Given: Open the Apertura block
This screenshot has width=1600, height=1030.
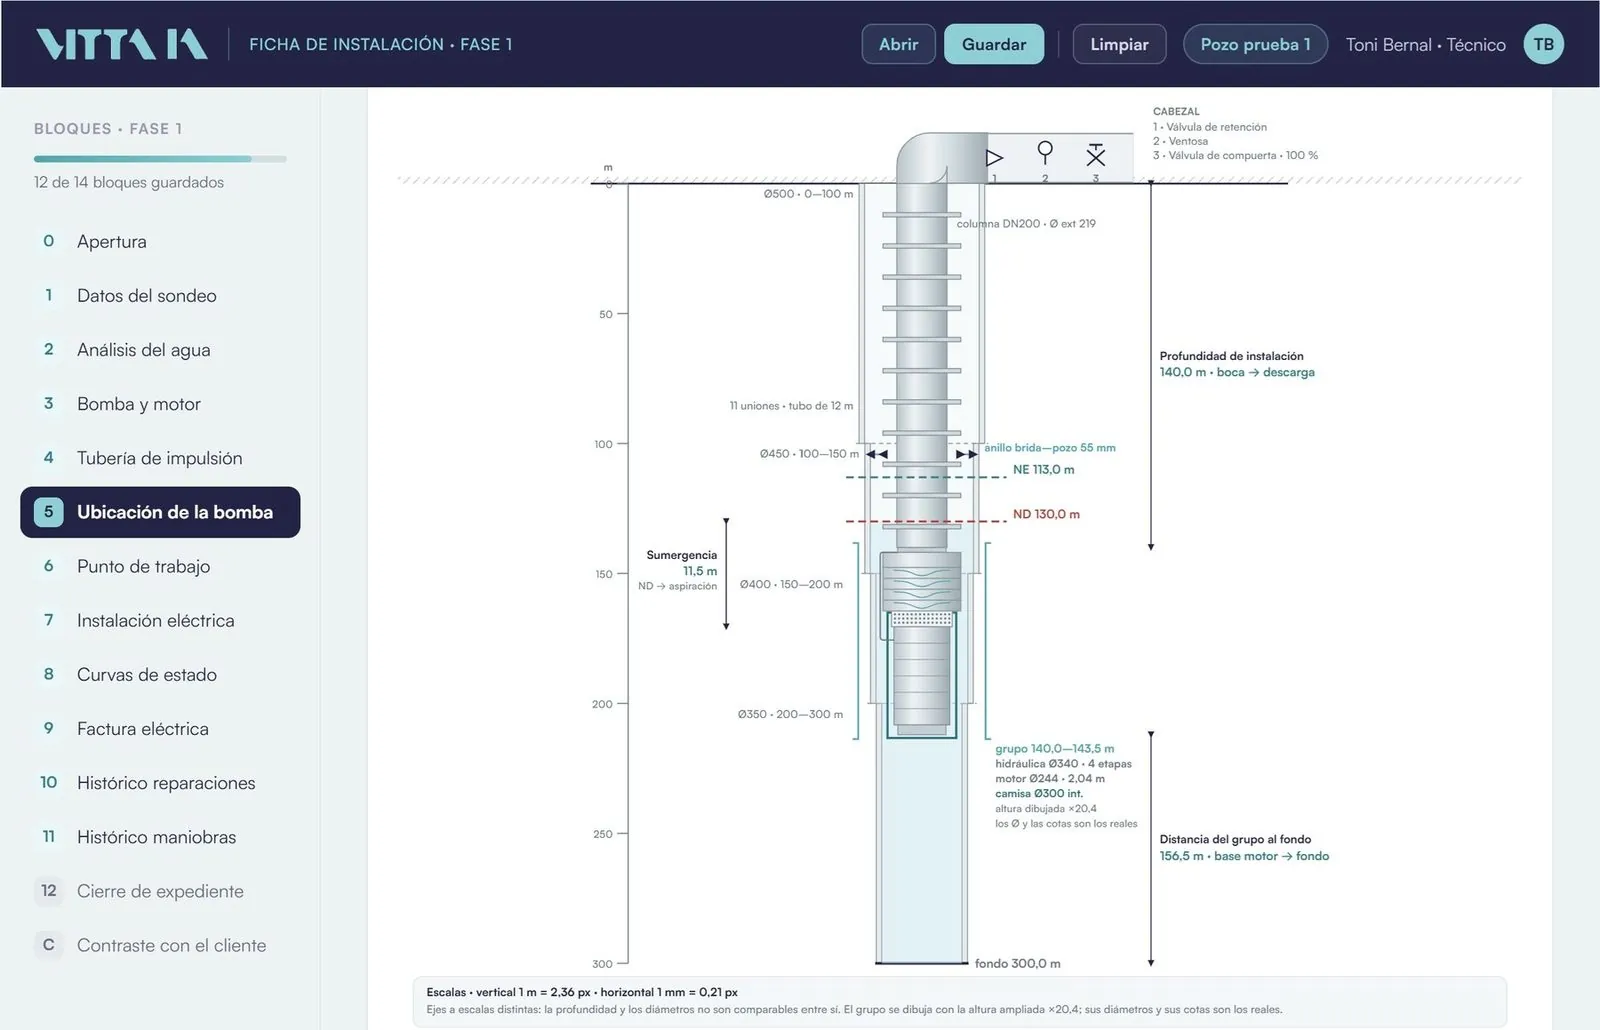Looking at the screenshot, I should coord(160,241).
